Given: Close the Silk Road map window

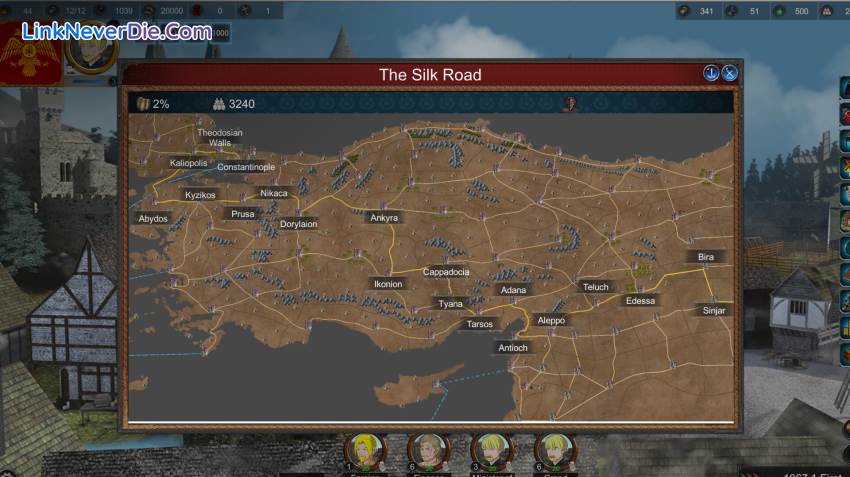Looking at the screenshot, I should 730,73.
